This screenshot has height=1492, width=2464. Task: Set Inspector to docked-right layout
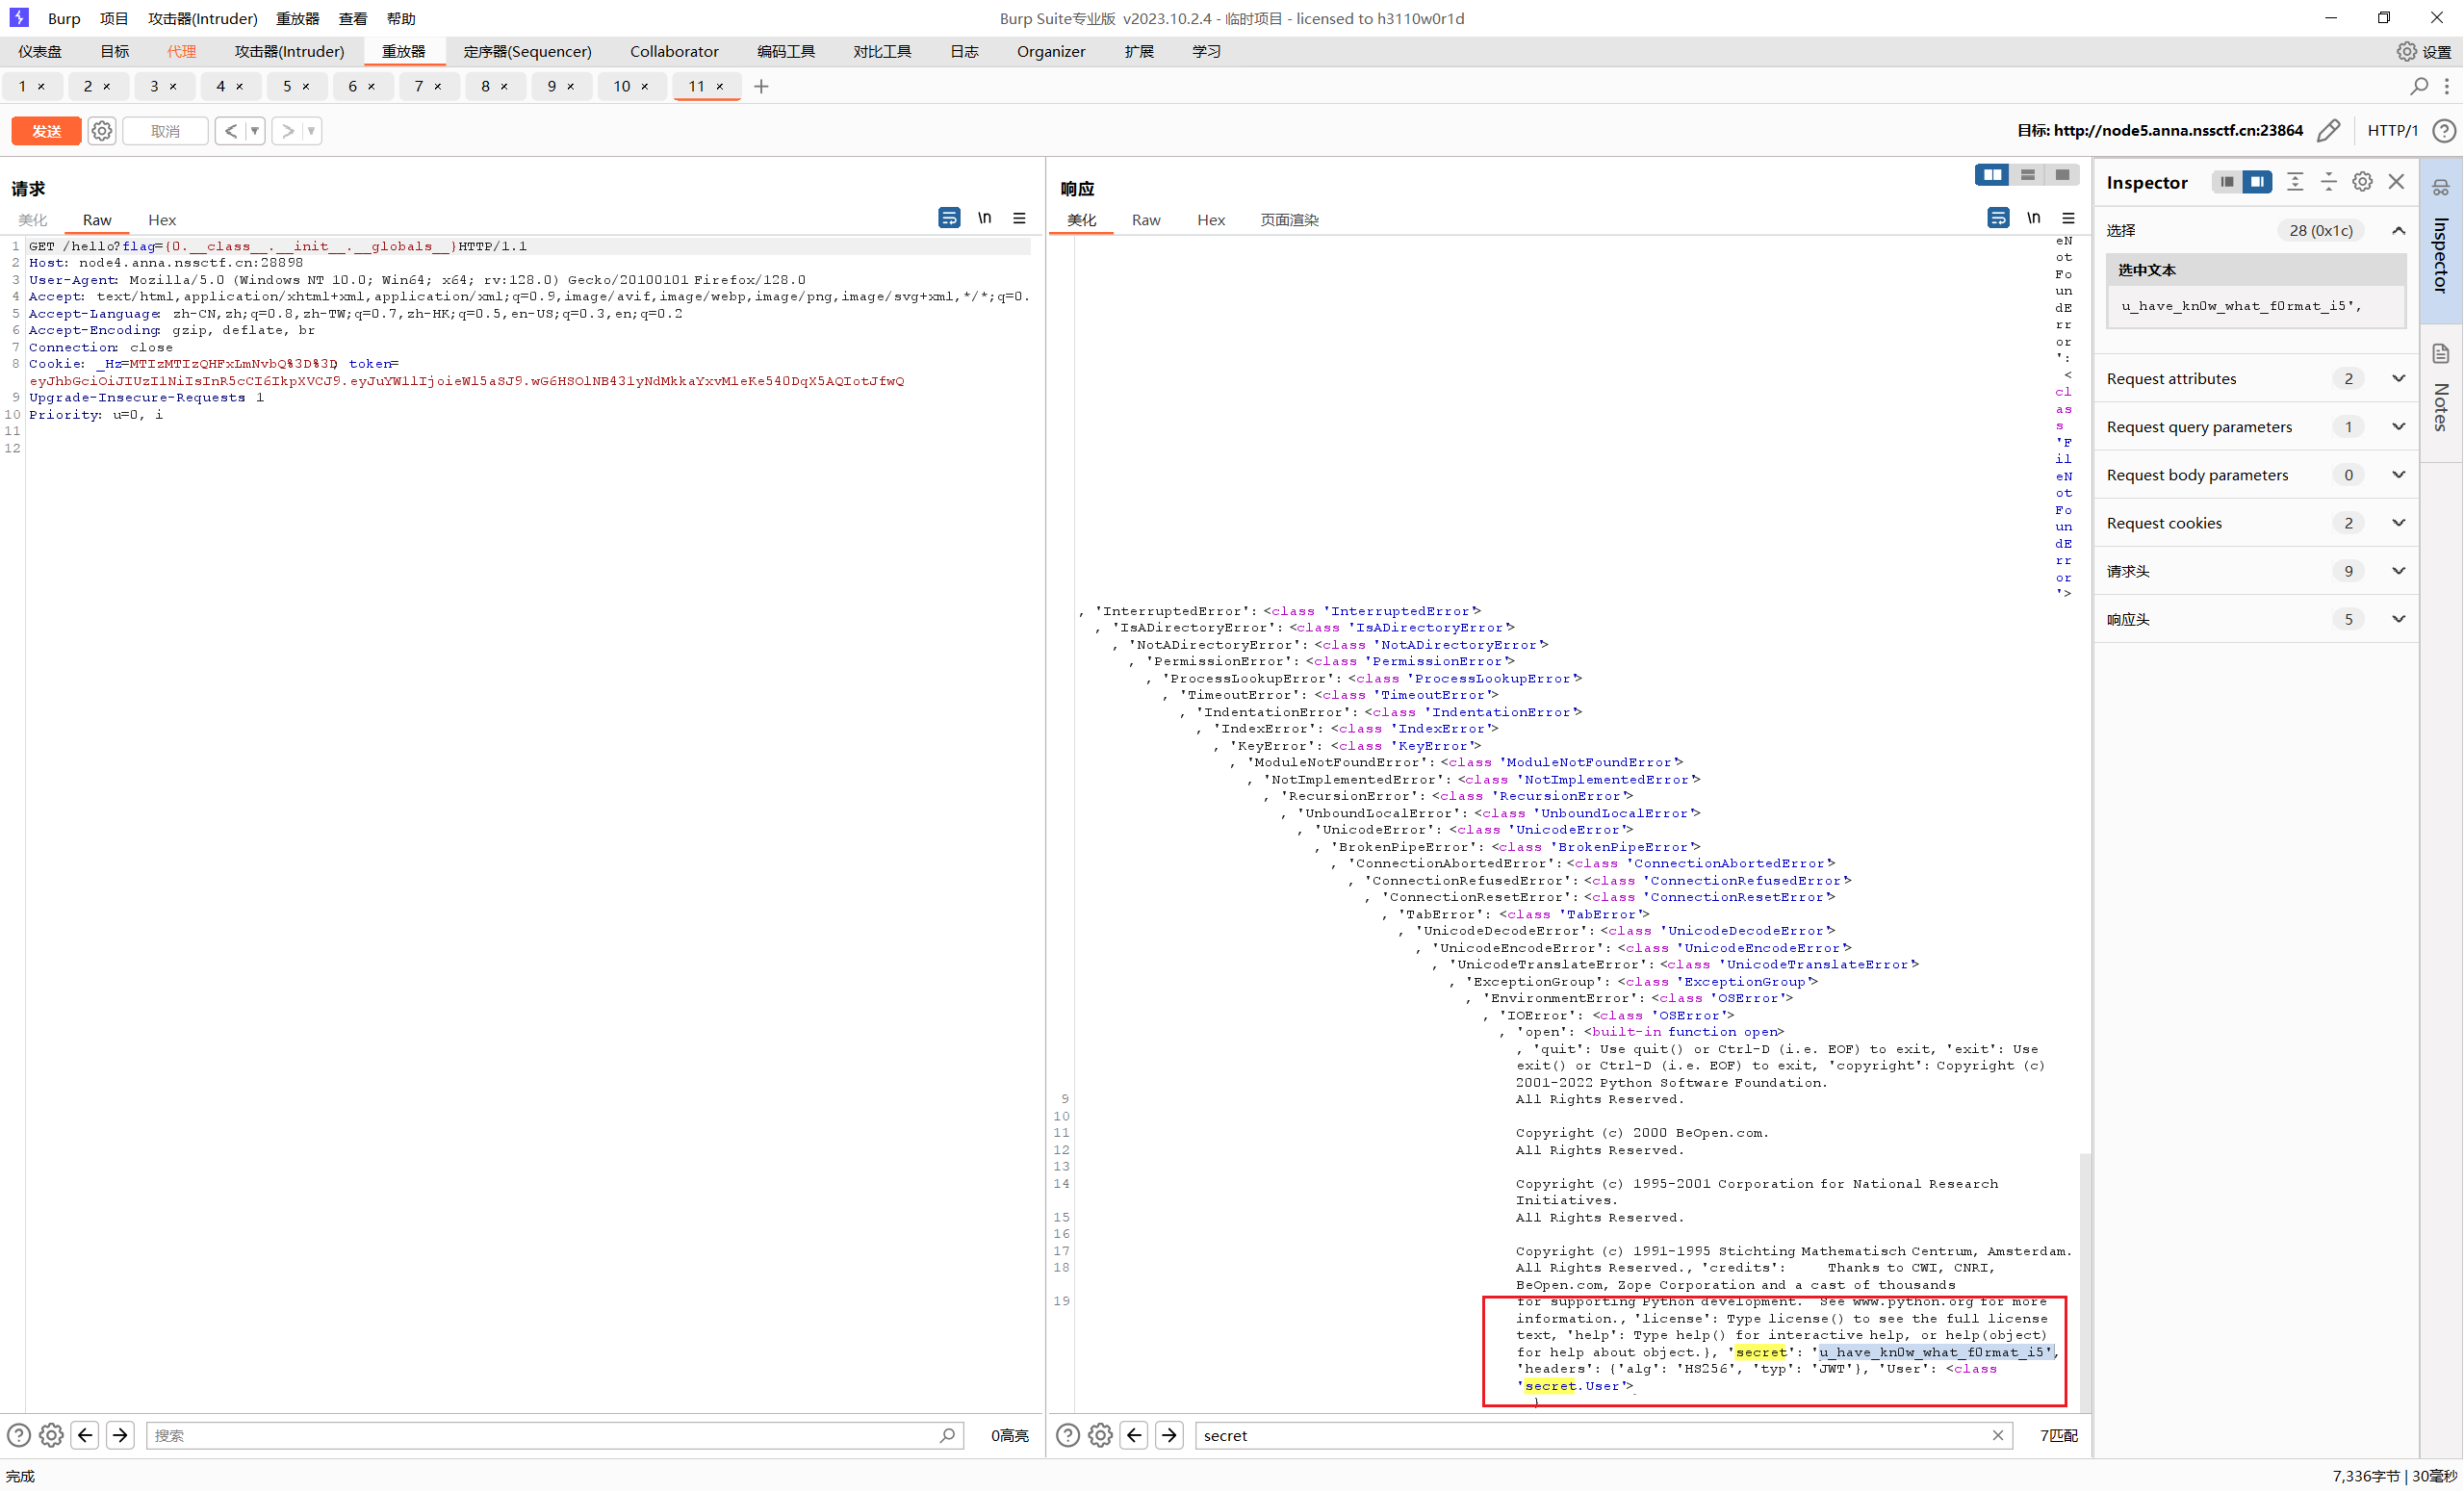(x=2257, y=182)
